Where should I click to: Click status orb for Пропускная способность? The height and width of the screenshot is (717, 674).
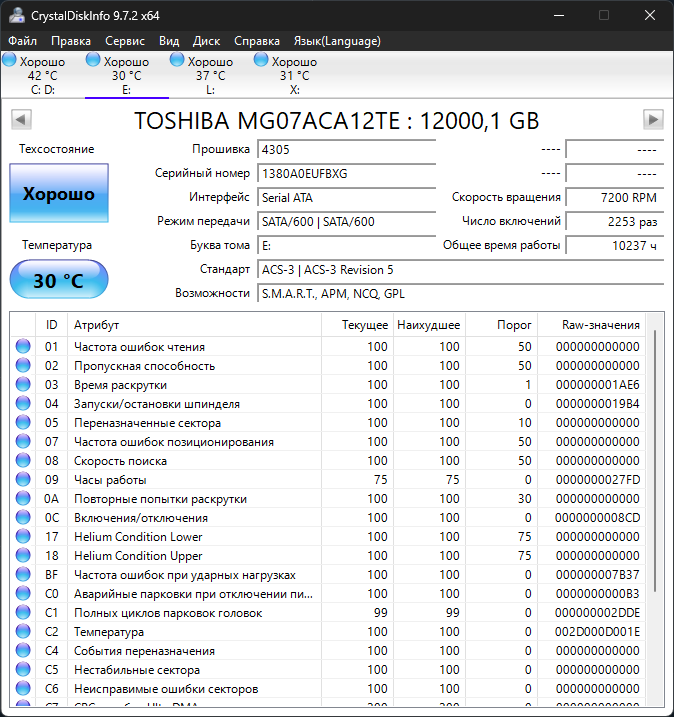tap(23, 365)
